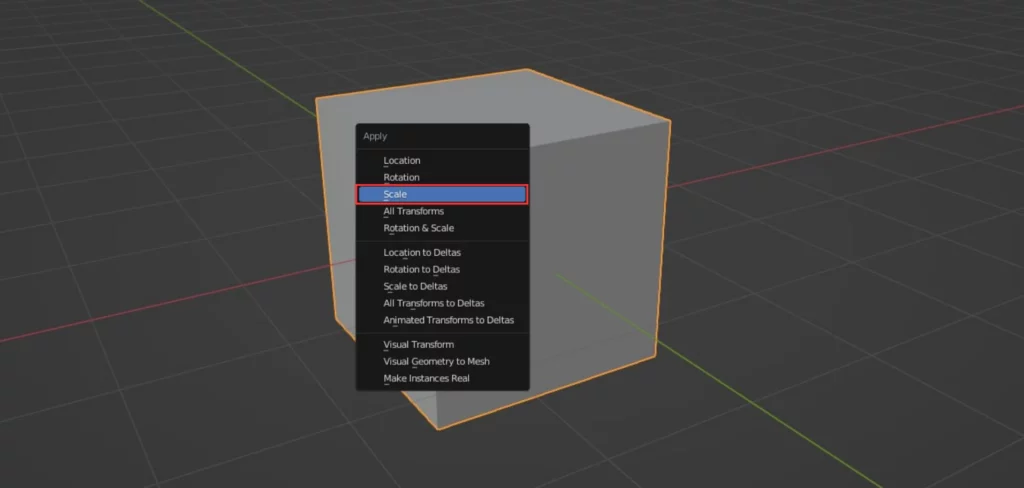Select the highlighted Scale entry
The image size is (1024, 488).
(442, 195)
